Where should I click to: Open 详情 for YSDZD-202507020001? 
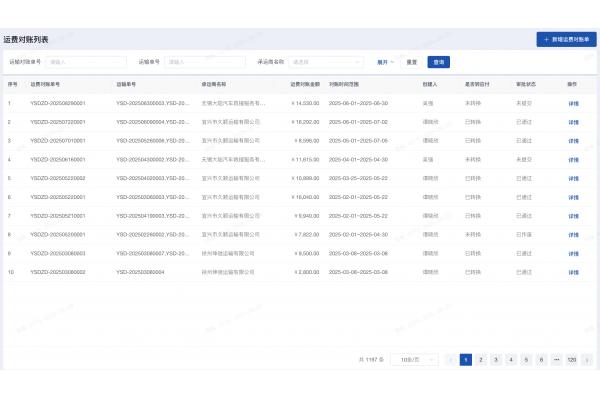click(x=573, y=122)
